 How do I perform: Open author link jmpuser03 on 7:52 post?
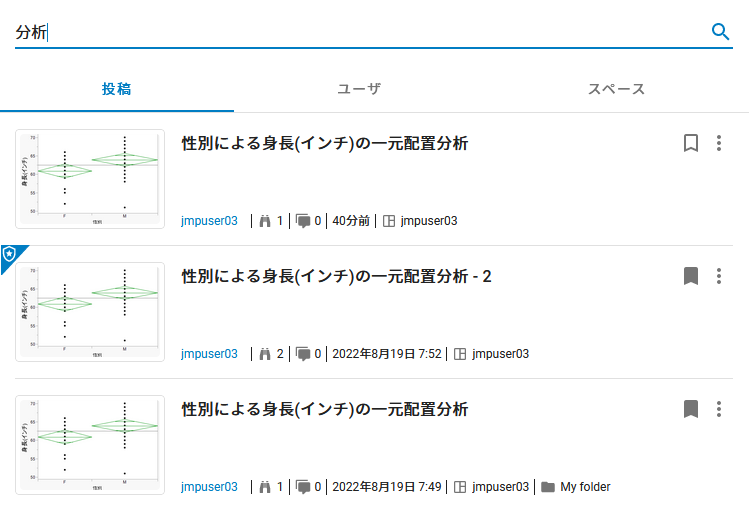pyautogui.click(x=209, y=354)
